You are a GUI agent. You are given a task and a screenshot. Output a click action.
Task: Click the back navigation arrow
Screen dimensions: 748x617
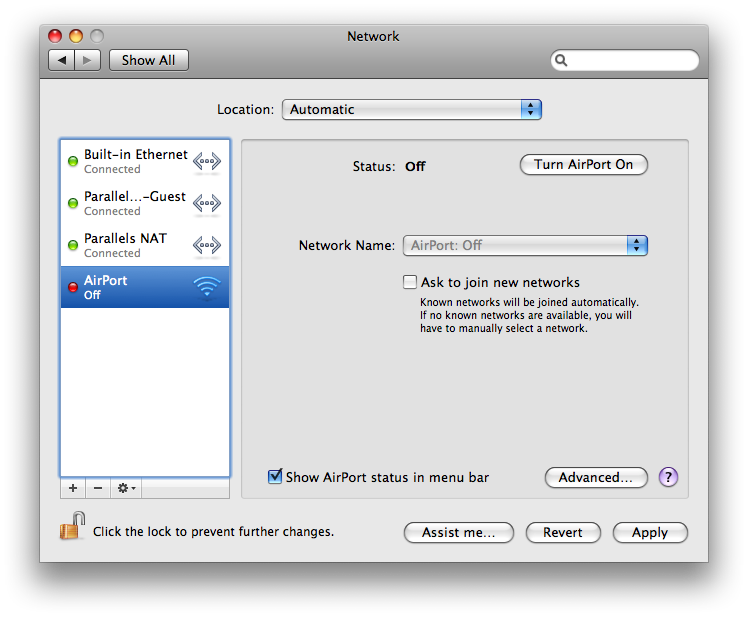click(62, 60)
